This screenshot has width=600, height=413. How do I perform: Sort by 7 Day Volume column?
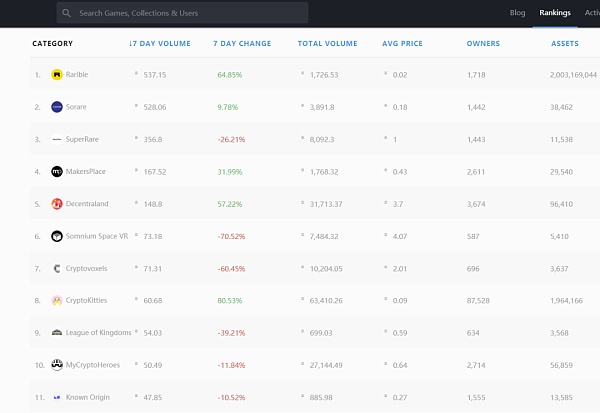coord(160,44)
